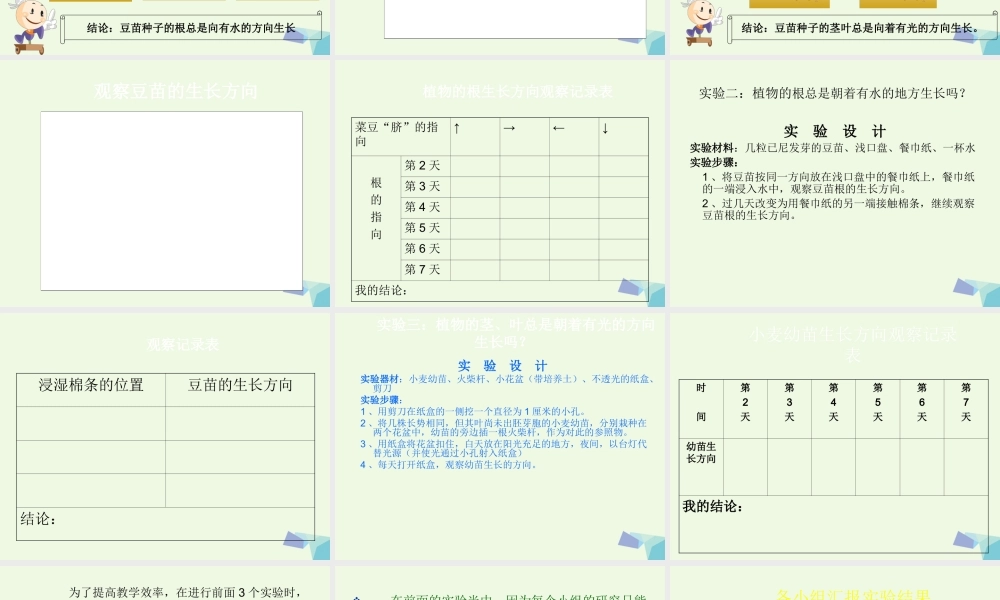Click the black 实验步骤 label in 实验二 slide
1000x600 pixels.
pyautogui.click(x=714, y=163)
